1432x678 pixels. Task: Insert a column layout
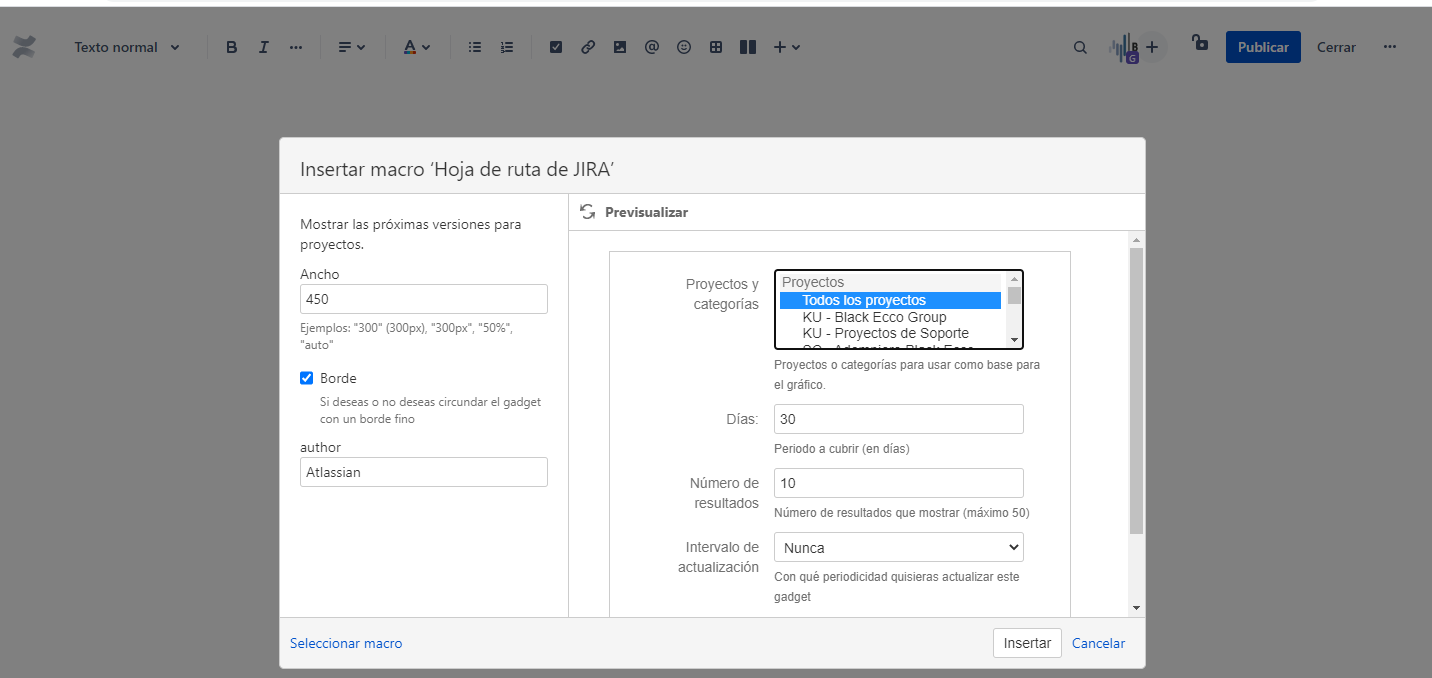(x=748, y=47)
